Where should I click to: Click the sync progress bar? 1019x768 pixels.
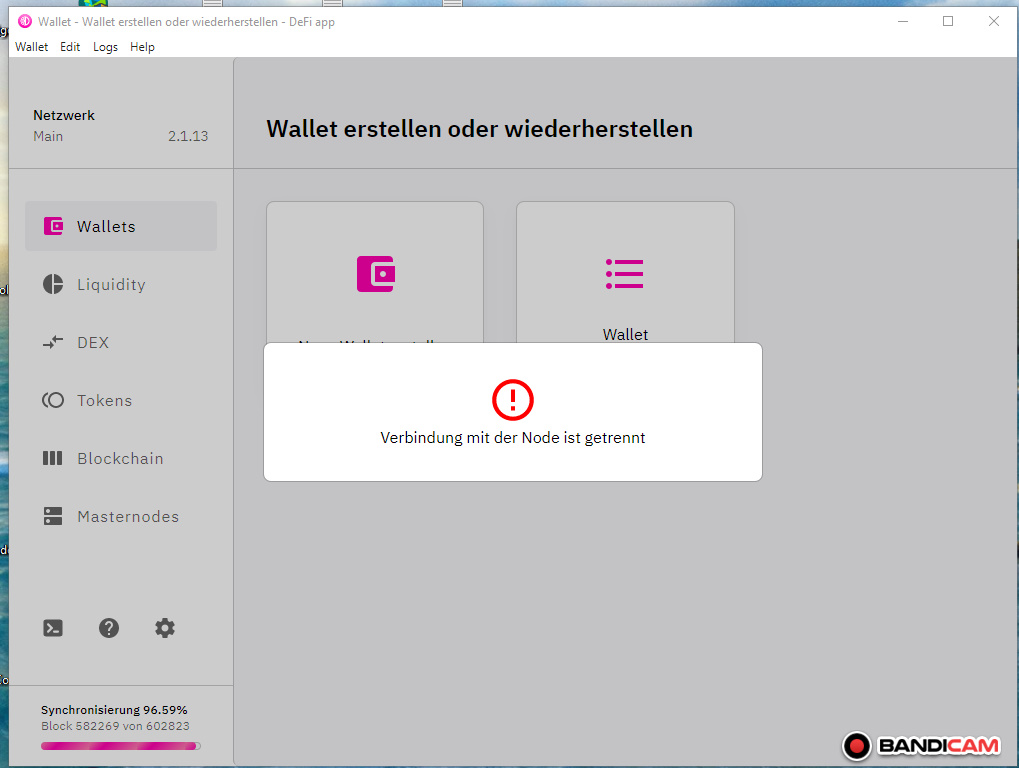tap(121, 746)
